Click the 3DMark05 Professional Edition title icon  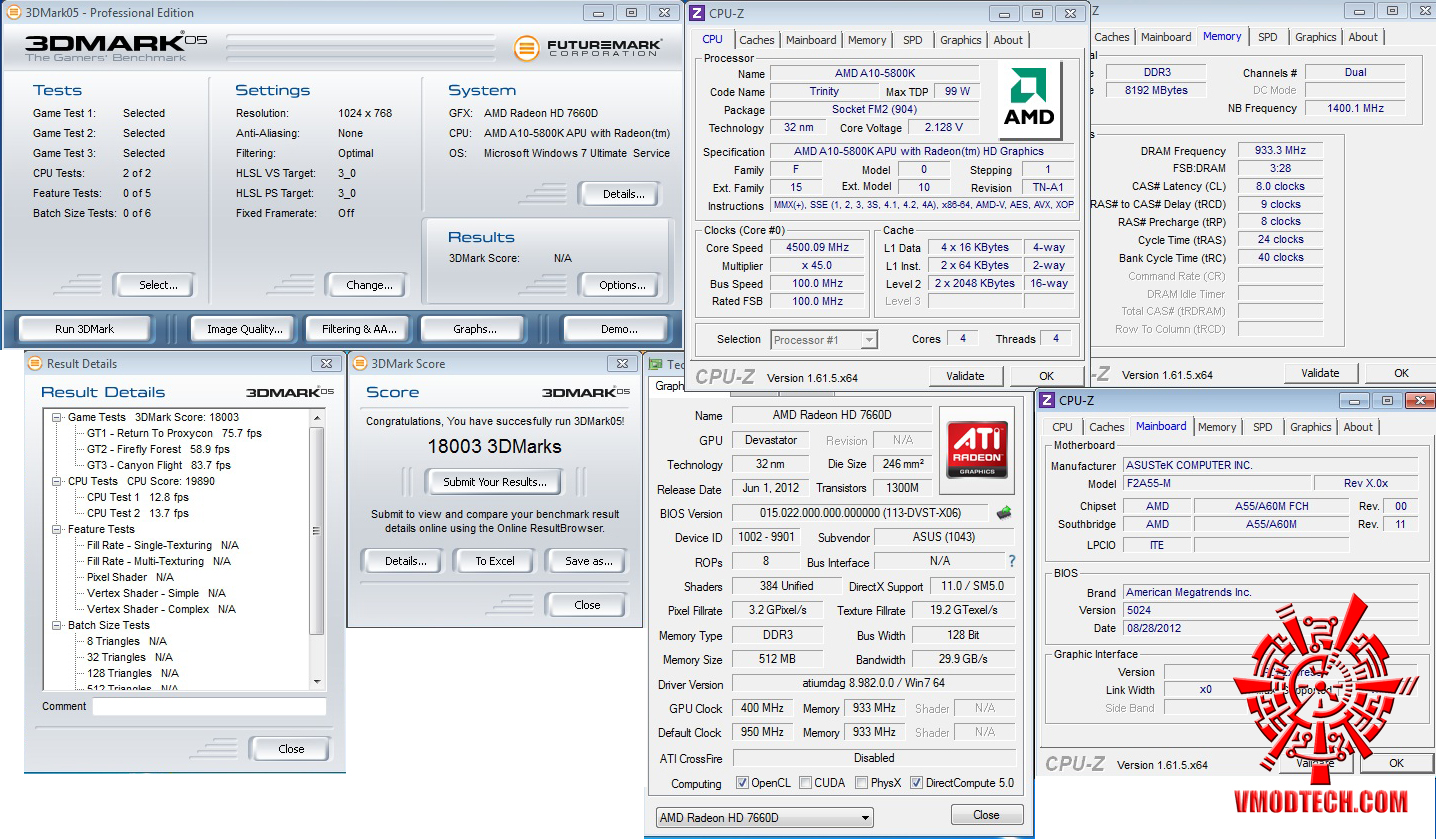(12, 12)
